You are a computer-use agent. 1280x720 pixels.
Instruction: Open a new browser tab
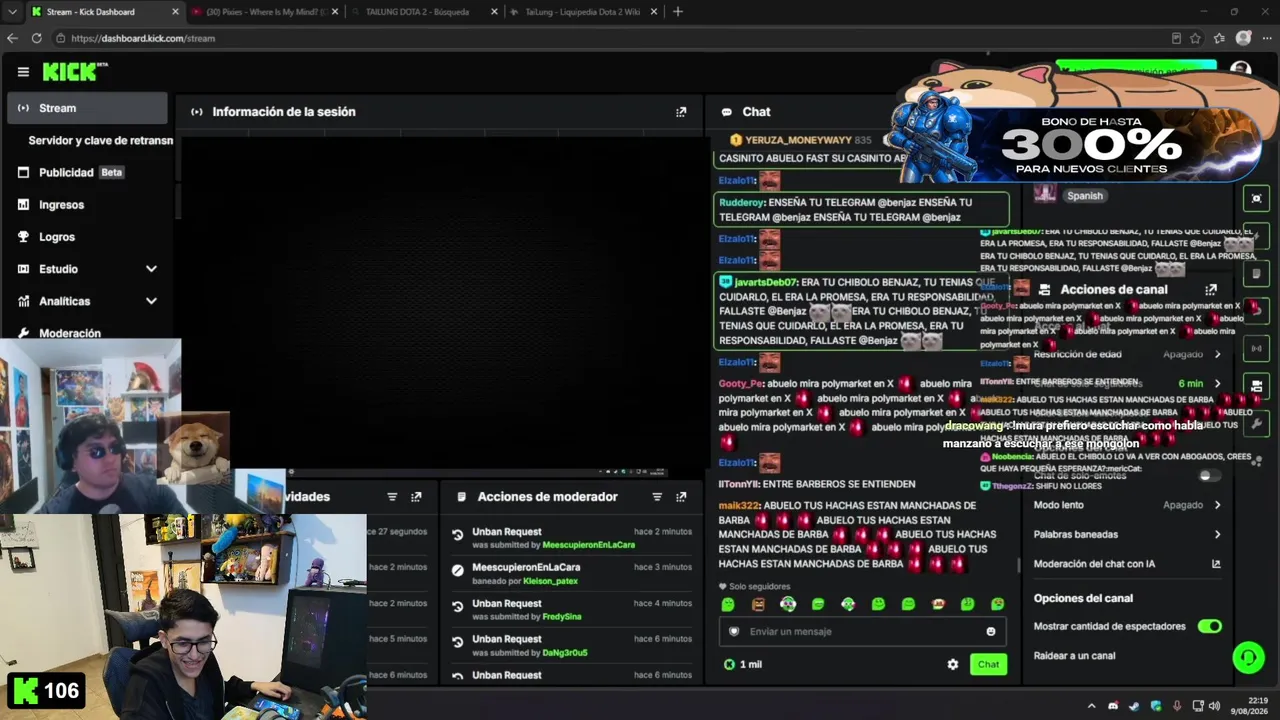tap(678, 12)
